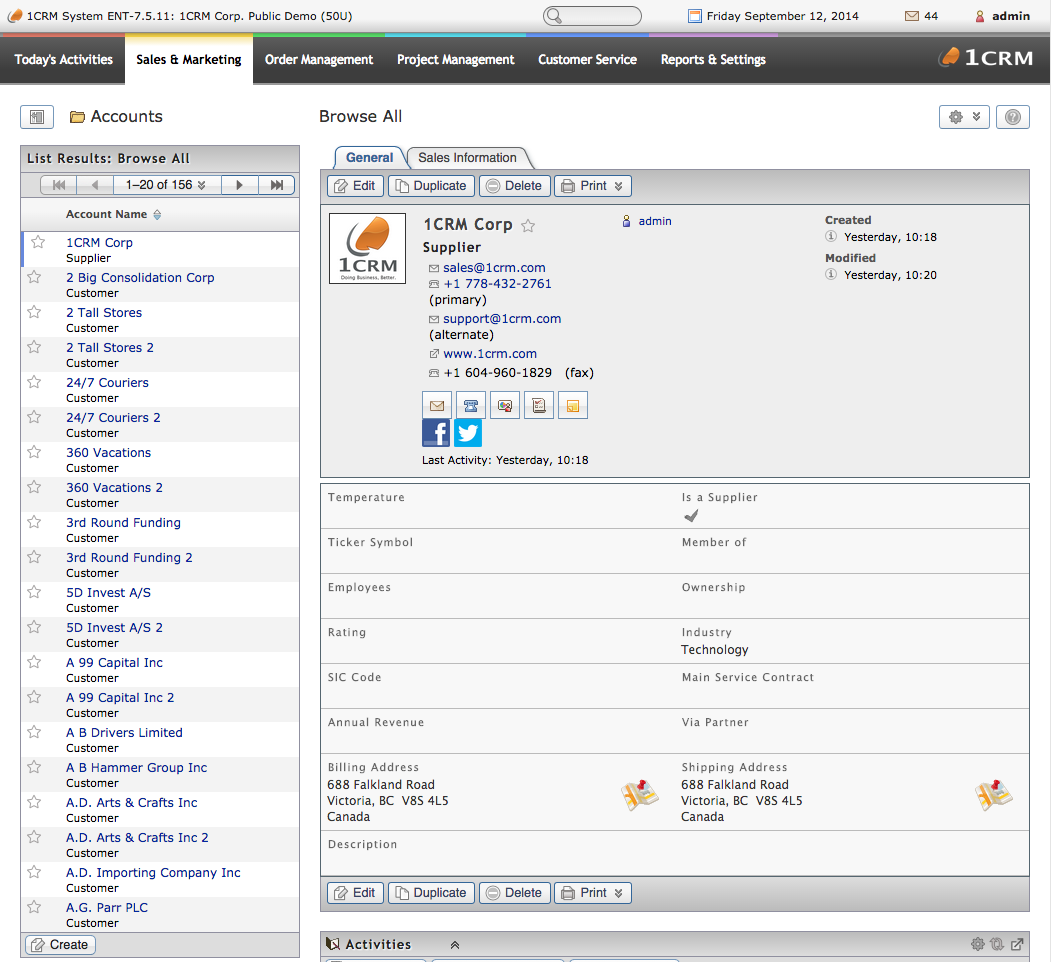This screenshot has width=1051, height=962.
Task: Star the 3rd Round Funding account
Action: click(34, 522)
